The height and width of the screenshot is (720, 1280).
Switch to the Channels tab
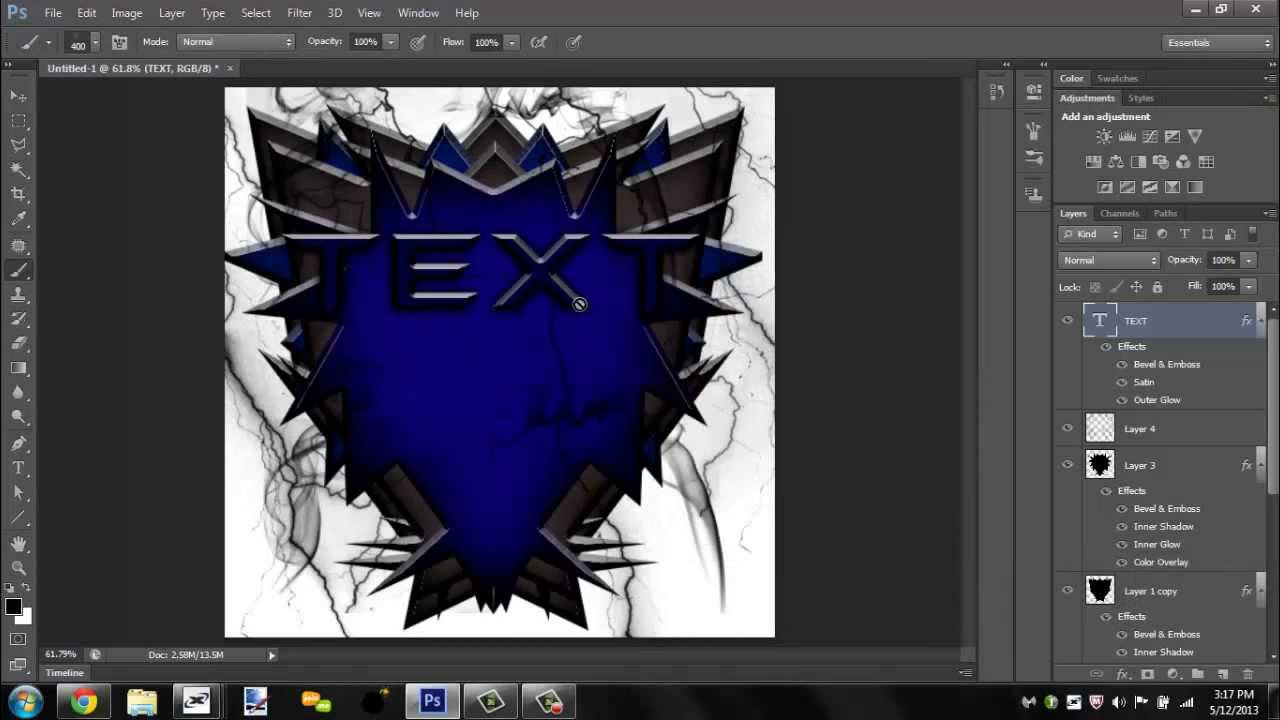(1119, 213)
